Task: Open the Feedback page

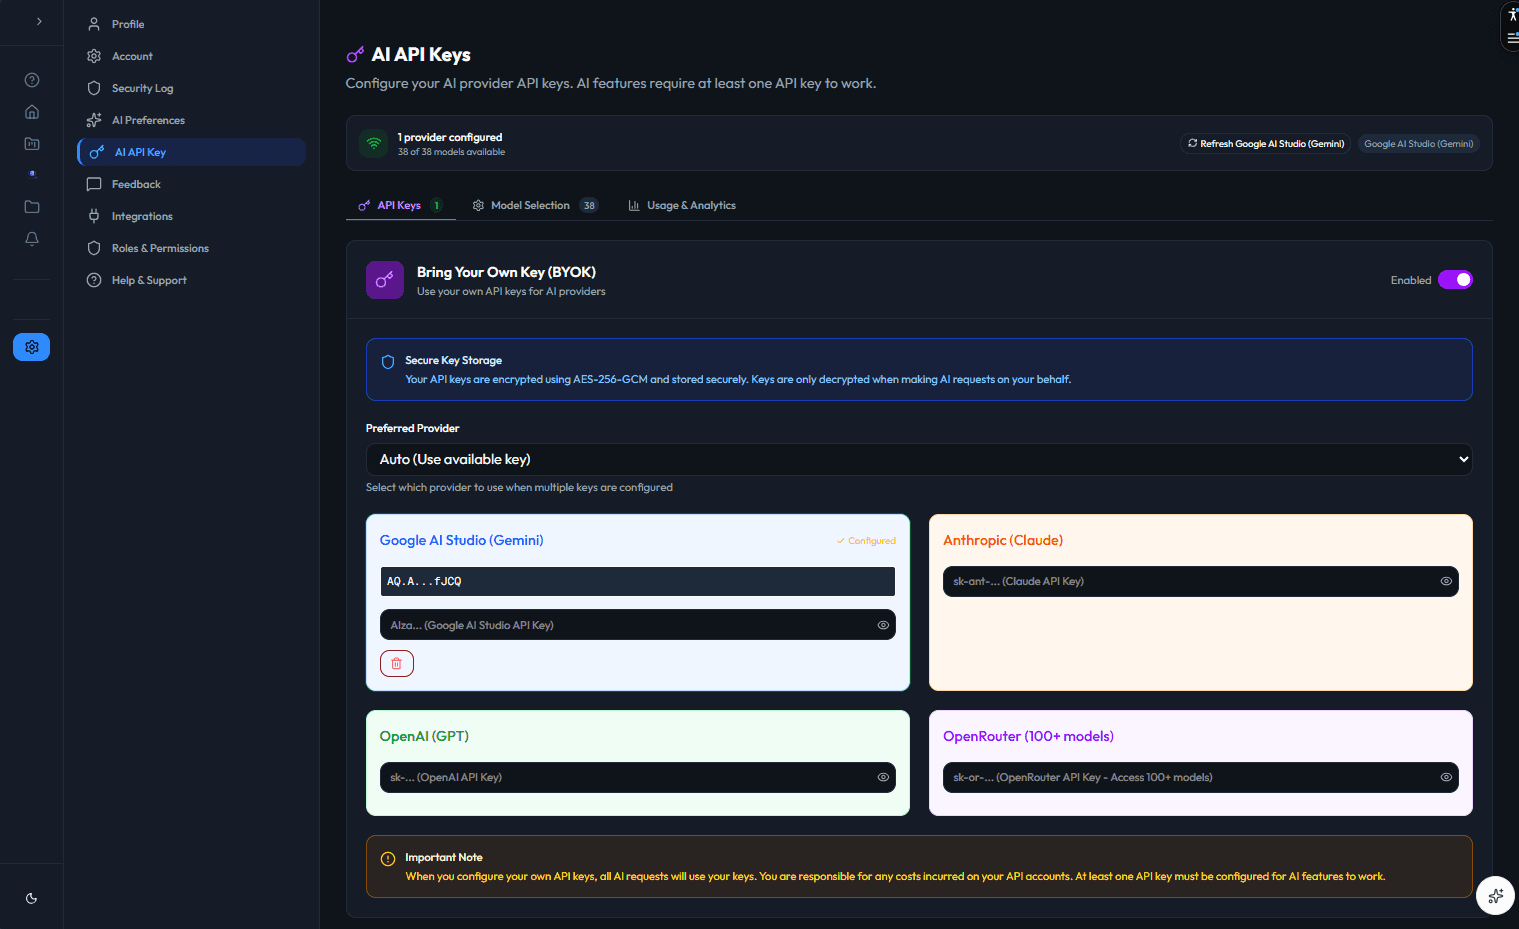Action: click(x=192, y=184)
